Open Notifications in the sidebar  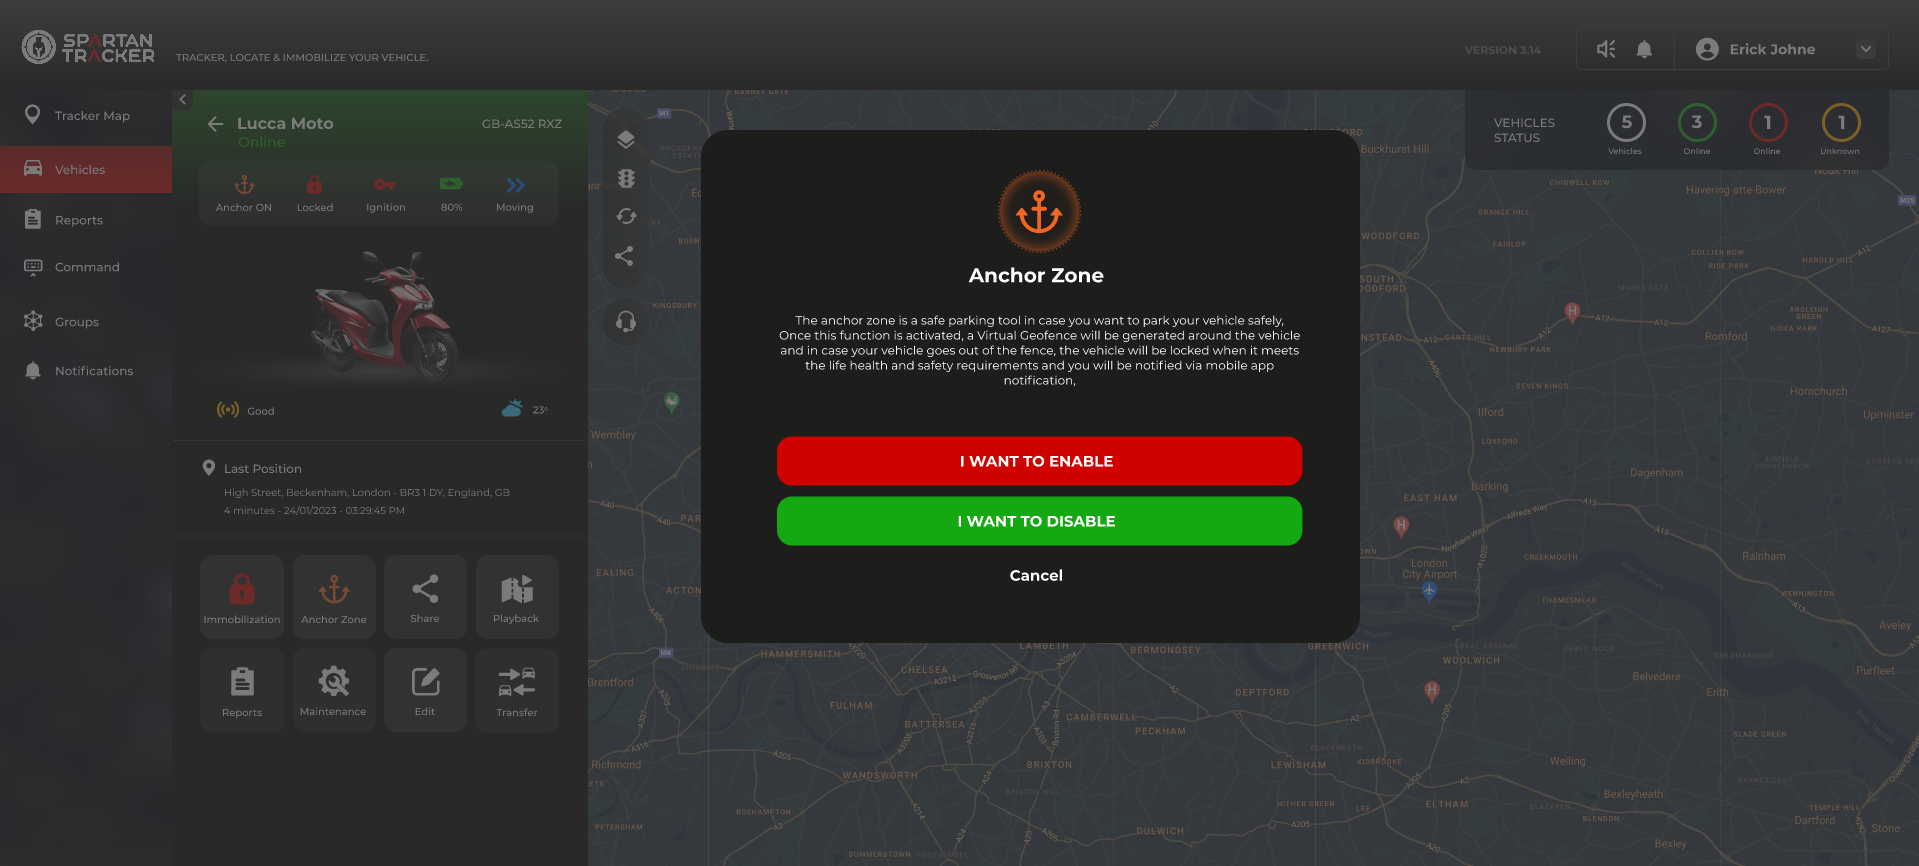86,371
